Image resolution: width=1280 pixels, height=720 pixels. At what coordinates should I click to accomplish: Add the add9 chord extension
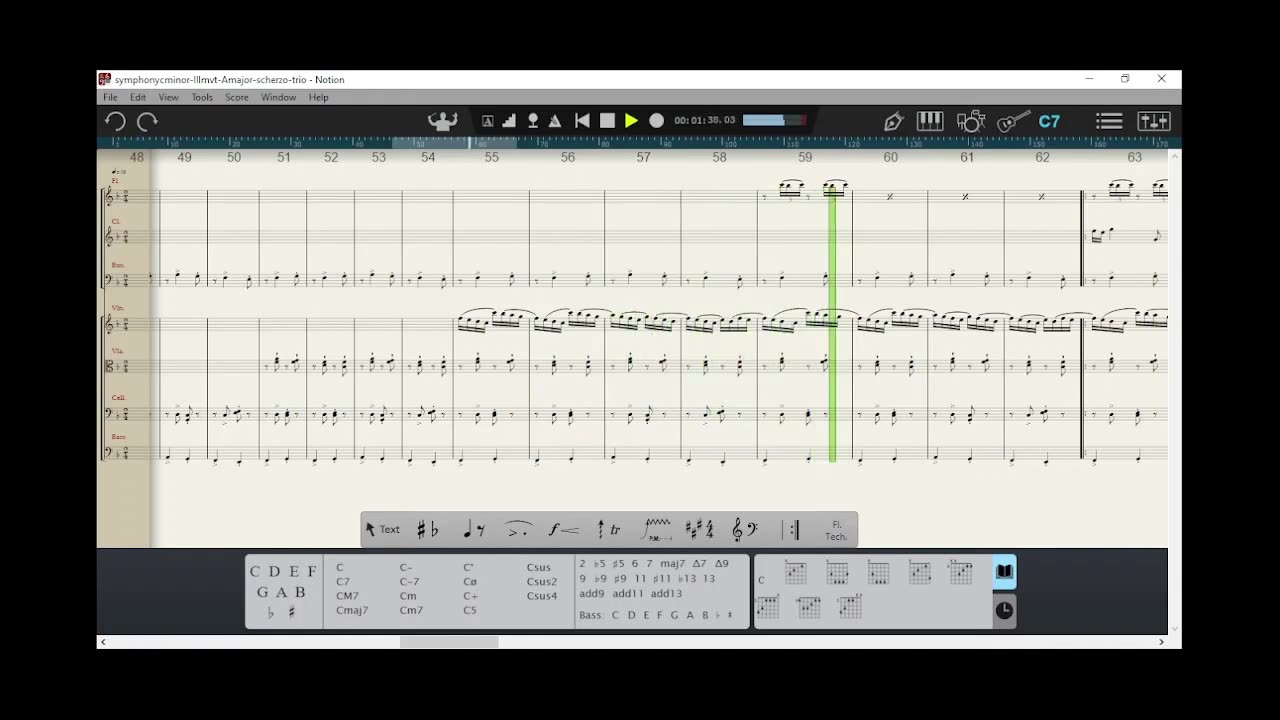pyautogui.click(x=592, y=594)
